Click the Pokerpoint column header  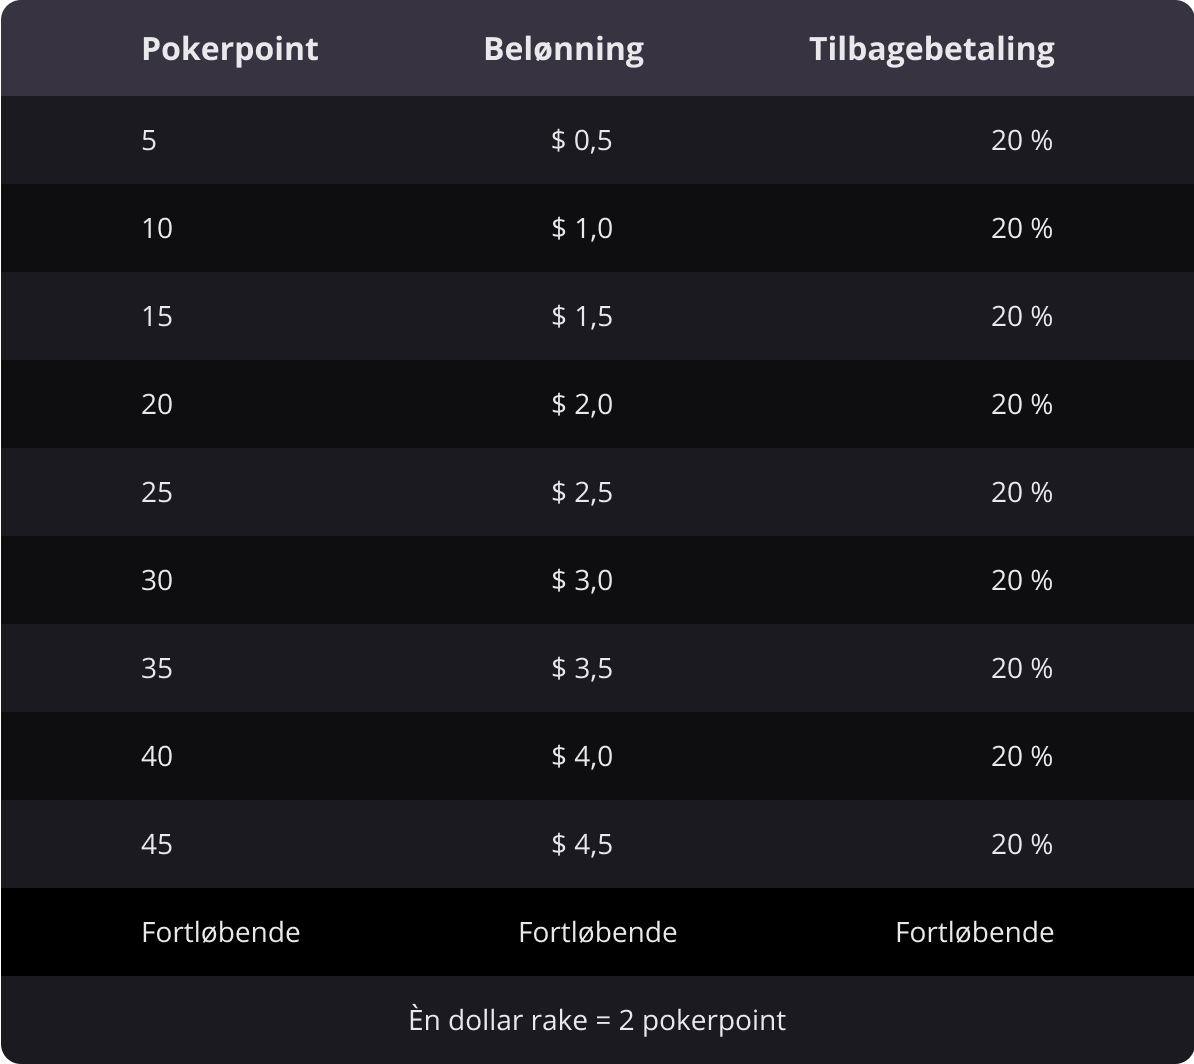click(230, 49)
